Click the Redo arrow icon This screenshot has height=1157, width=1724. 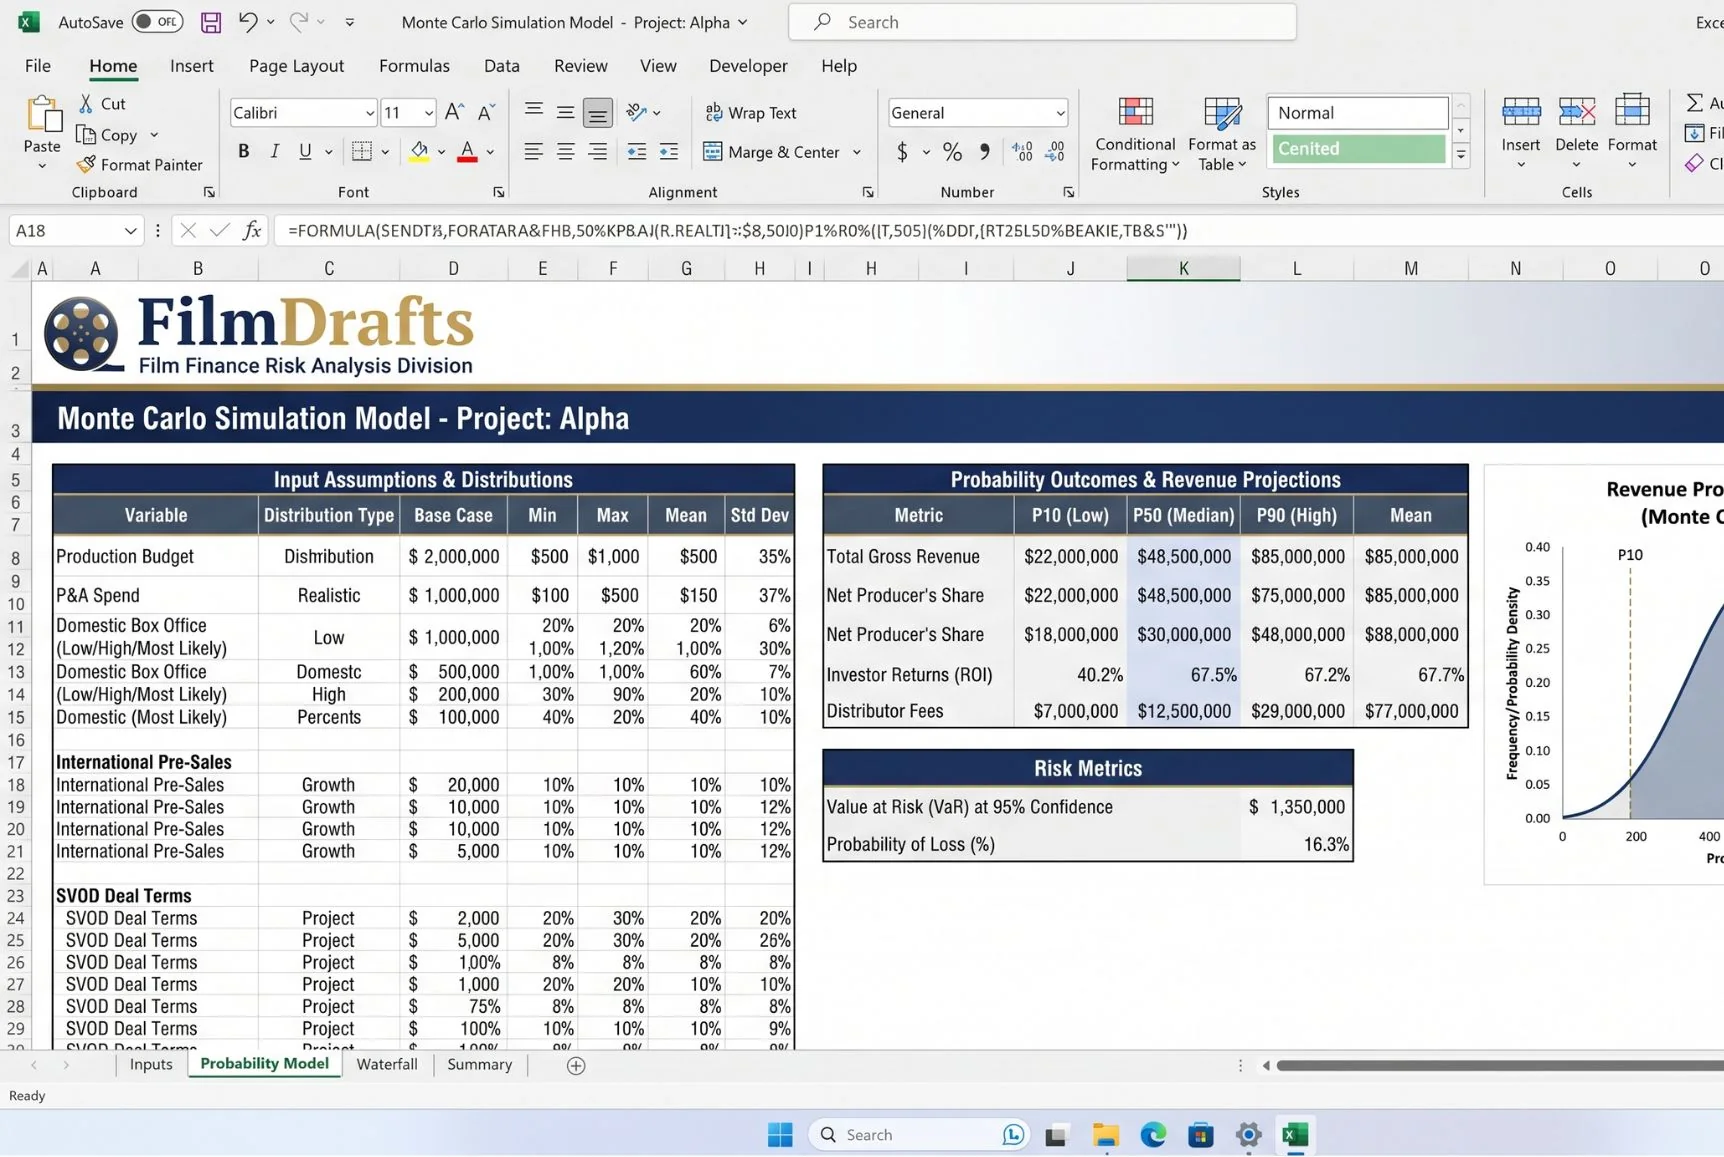[298, 21]
